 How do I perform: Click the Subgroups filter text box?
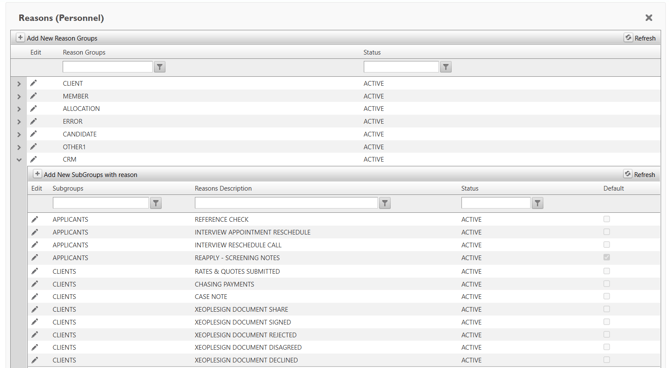click(x=100, y=203)
